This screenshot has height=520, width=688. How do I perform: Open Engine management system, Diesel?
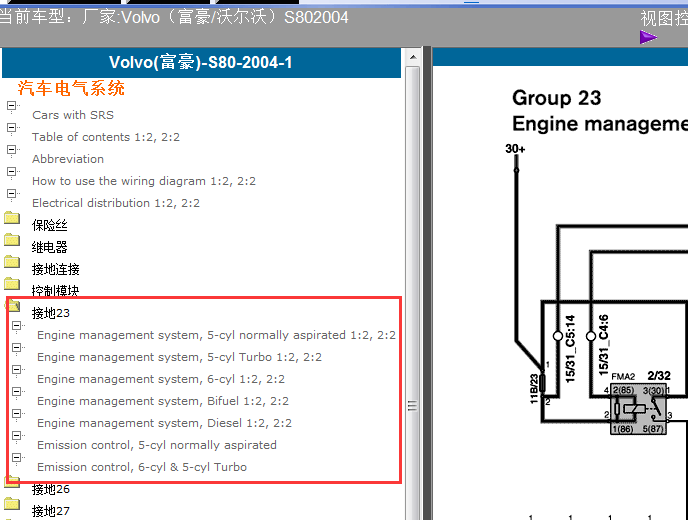click(165, 423)
